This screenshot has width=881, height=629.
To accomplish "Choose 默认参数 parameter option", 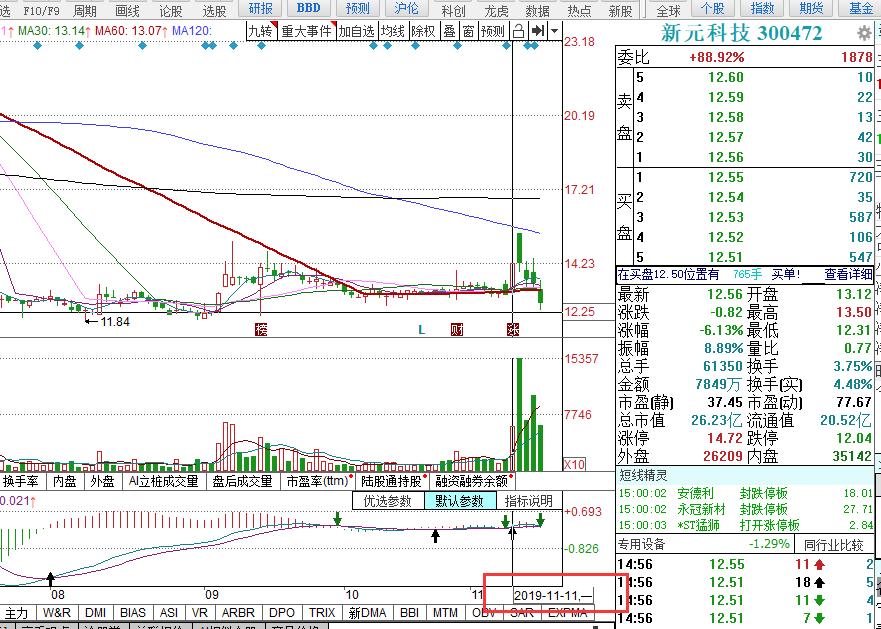I will coord(460,500).
